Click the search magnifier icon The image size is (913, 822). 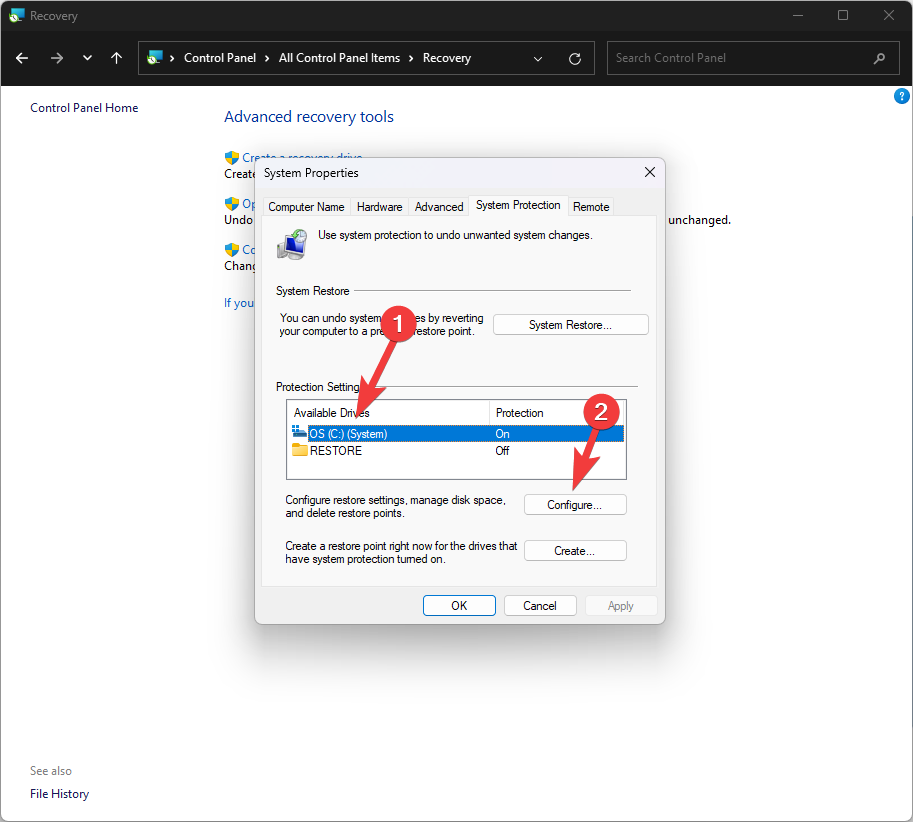pyautogui.click(x=879, y=58)
